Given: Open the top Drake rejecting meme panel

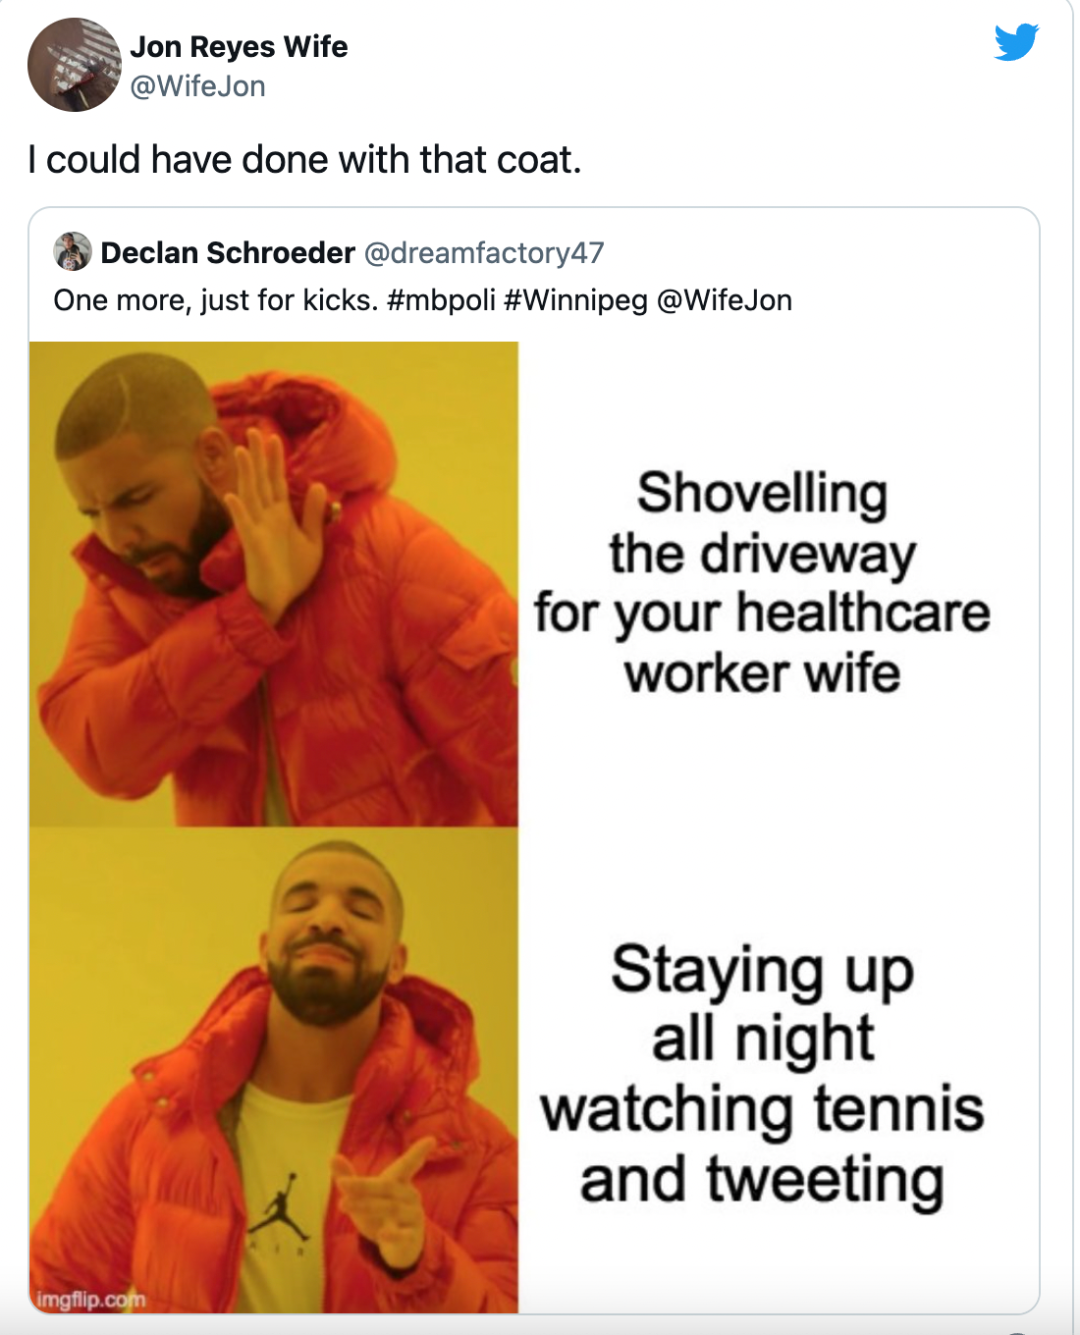Looking at the screenshot, I should [274, 584].
